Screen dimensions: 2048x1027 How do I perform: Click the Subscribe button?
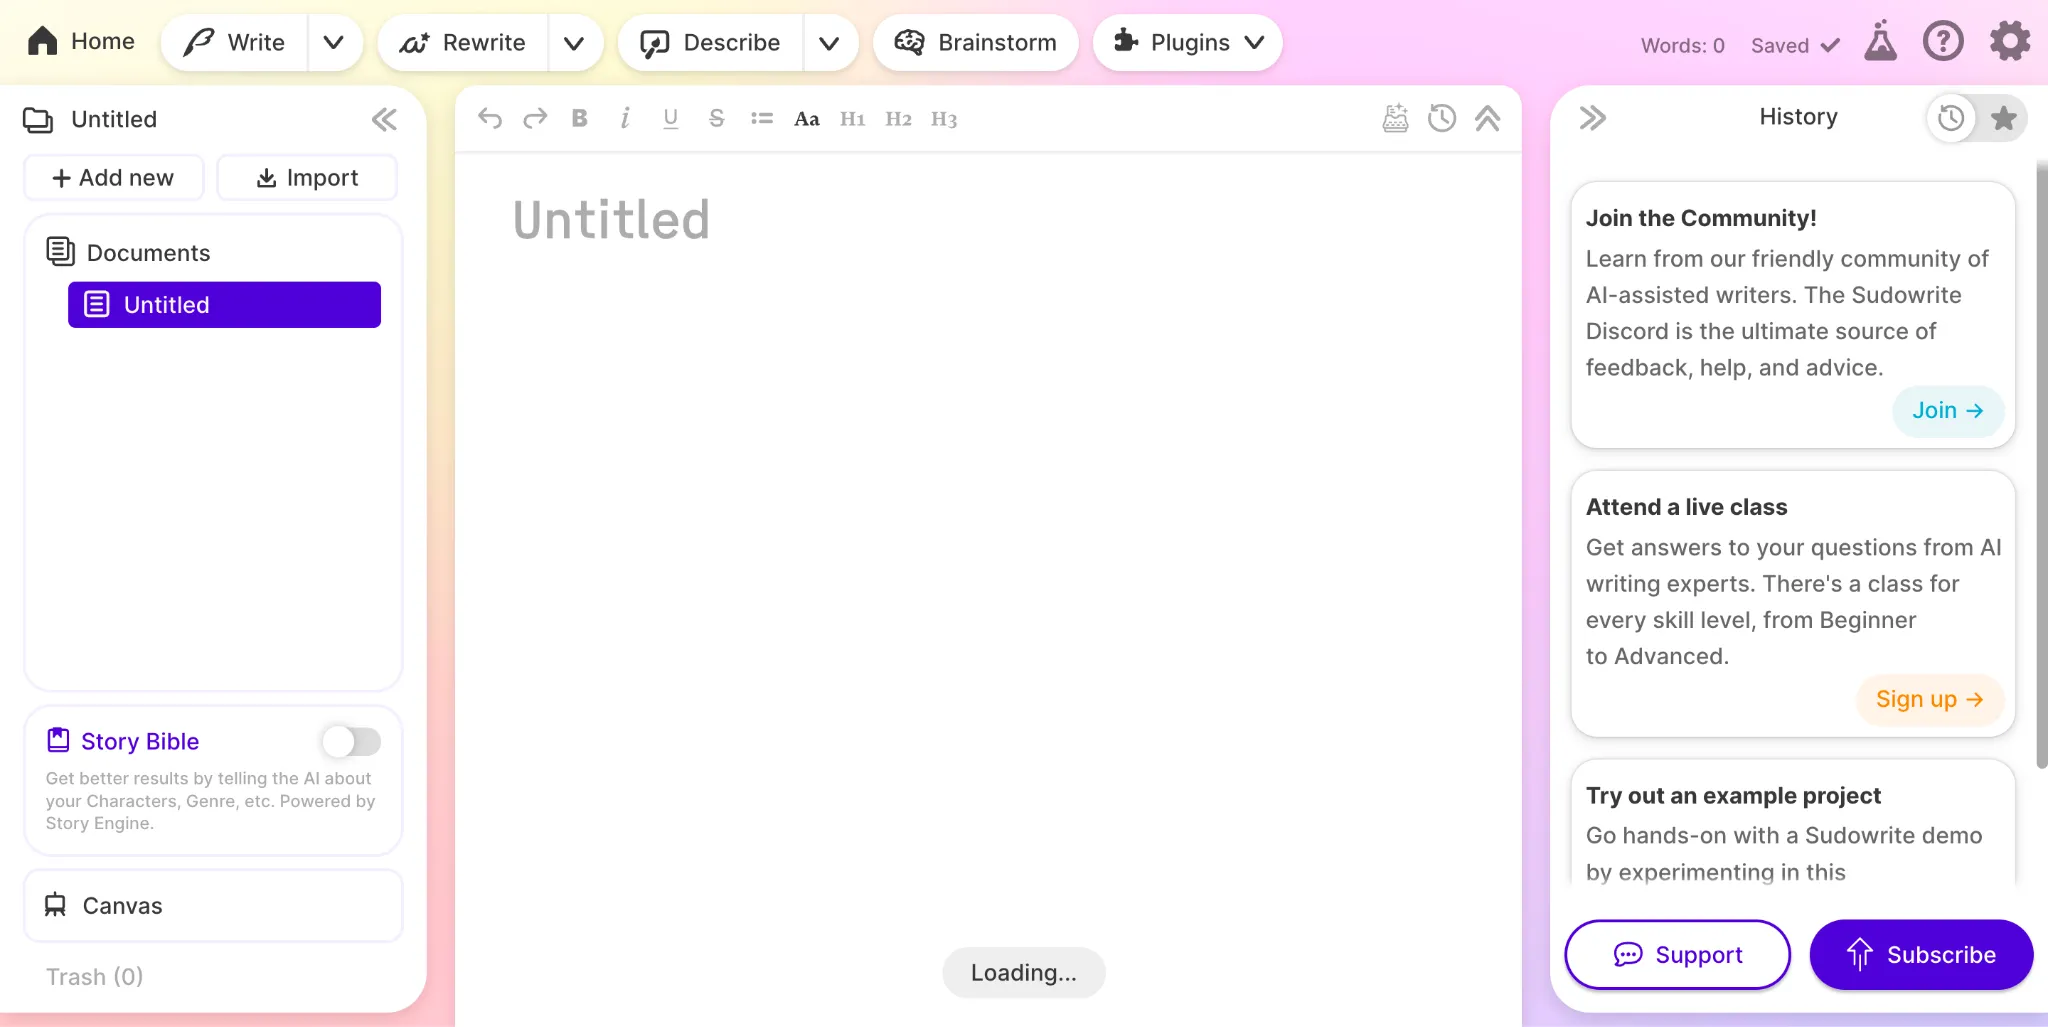coord(1921,954)
